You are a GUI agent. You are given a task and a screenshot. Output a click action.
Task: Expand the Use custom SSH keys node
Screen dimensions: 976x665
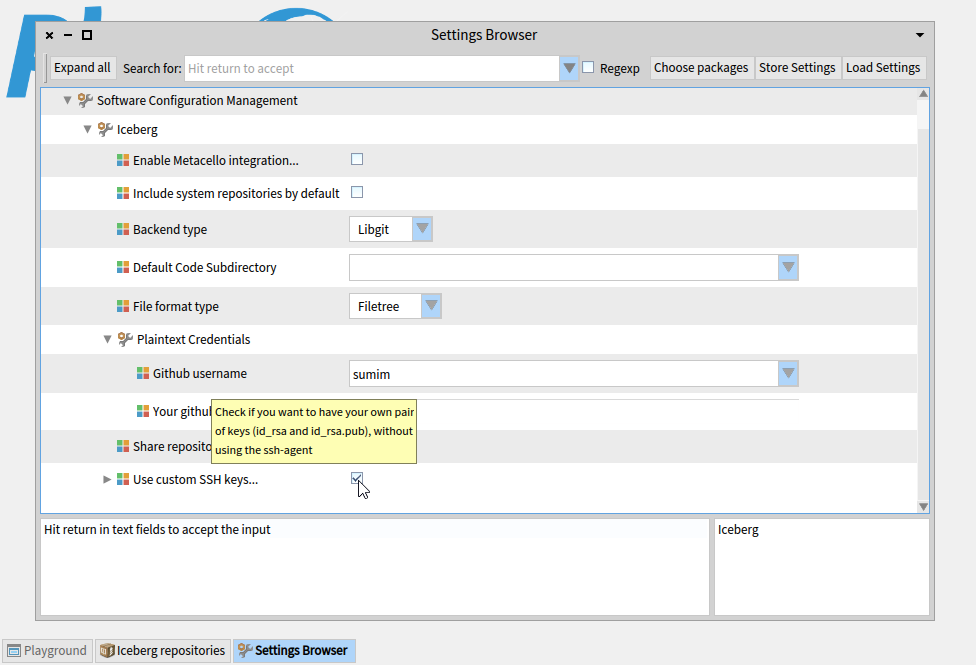click(107, 479)
